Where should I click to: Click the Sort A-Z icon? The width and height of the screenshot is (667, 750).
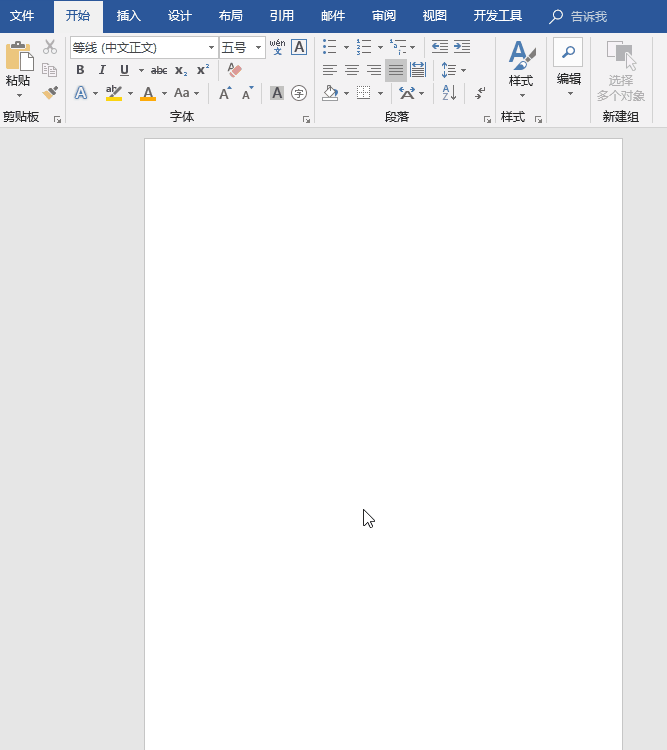[449, 93]
